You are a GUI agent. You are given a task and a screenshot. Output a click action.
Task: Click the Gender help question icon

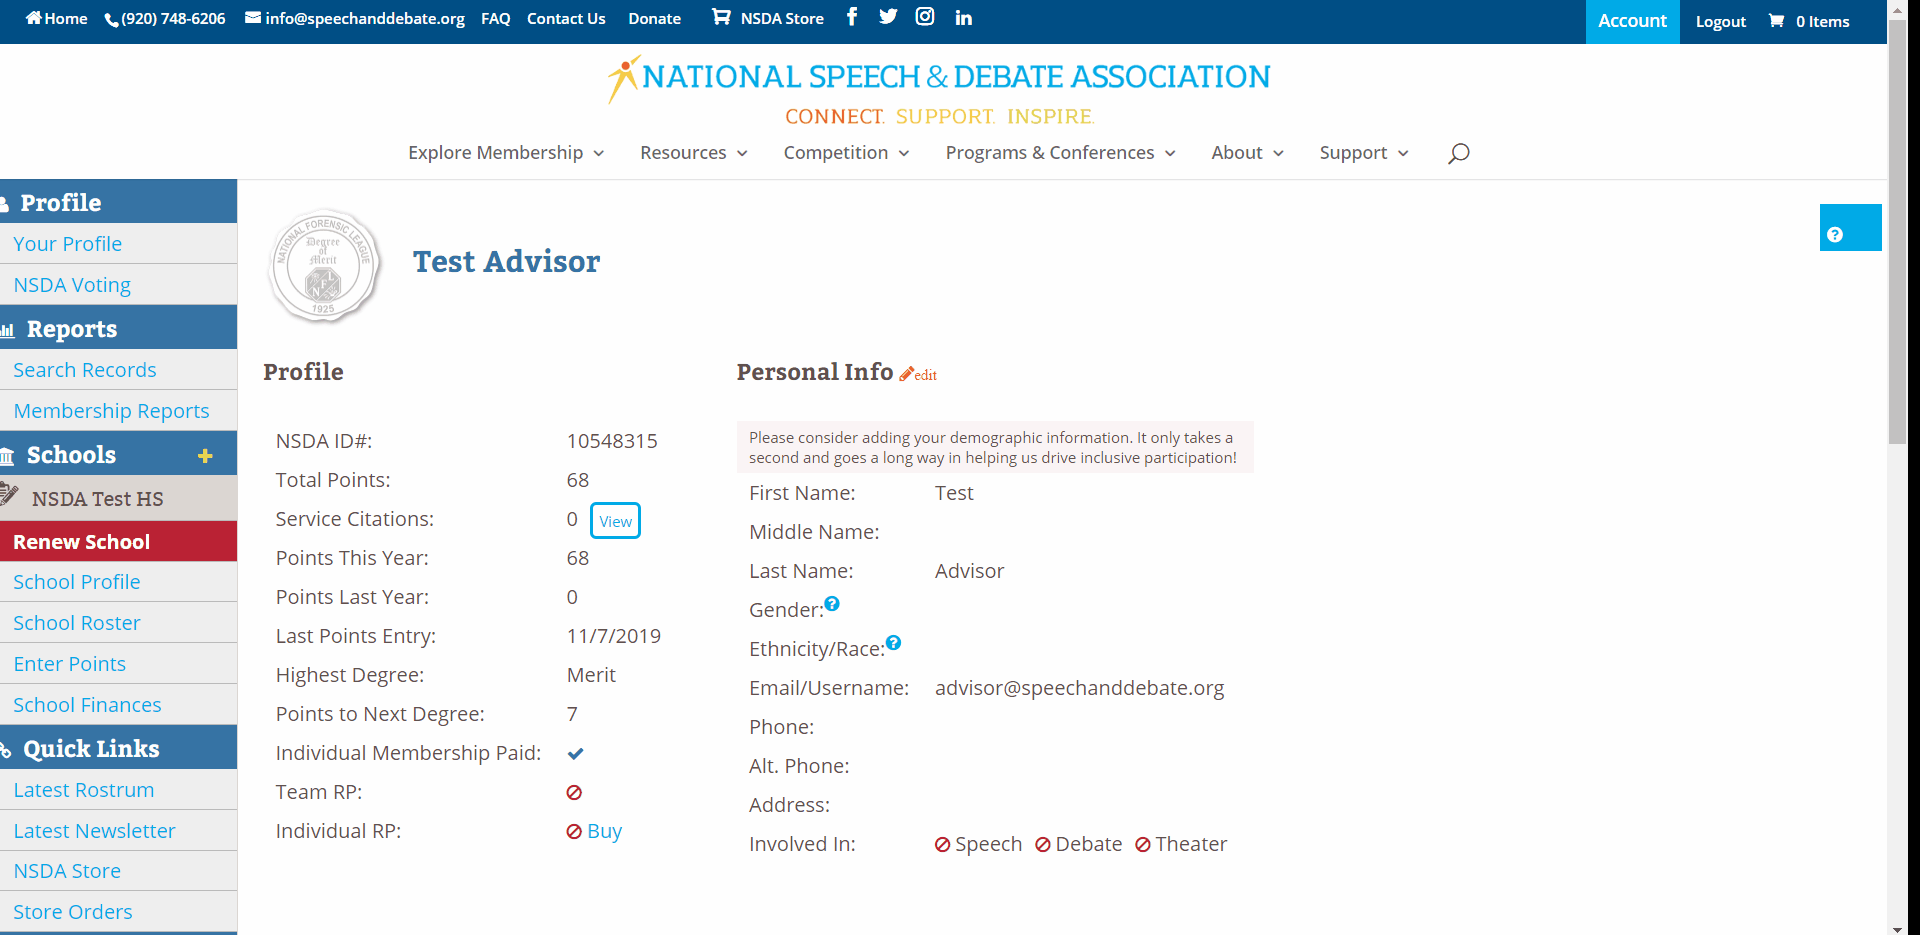(832, 604)
